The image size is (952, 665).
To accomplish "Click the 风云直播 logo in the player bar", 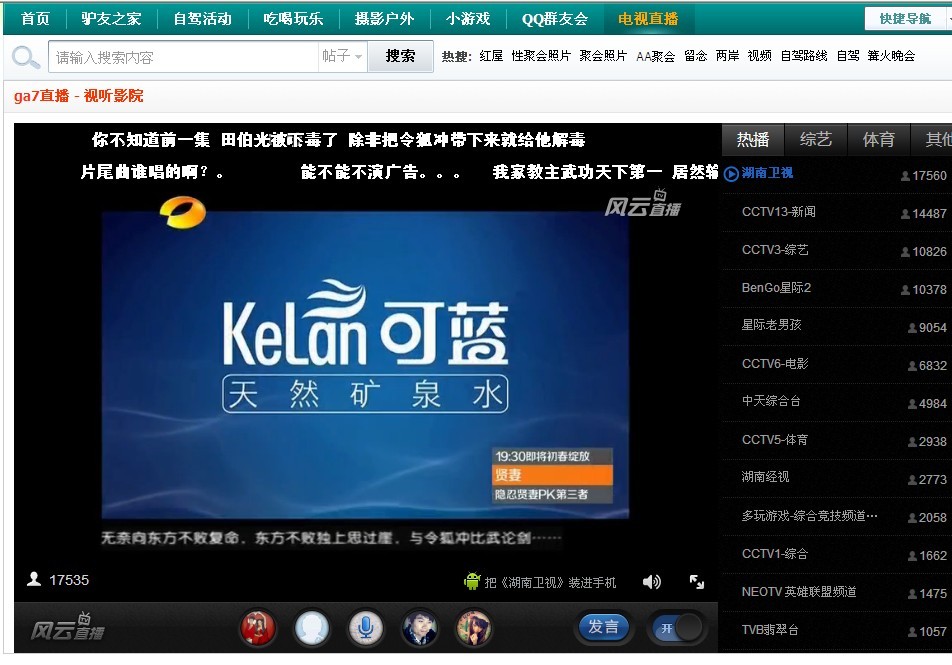I will point(68,627).
